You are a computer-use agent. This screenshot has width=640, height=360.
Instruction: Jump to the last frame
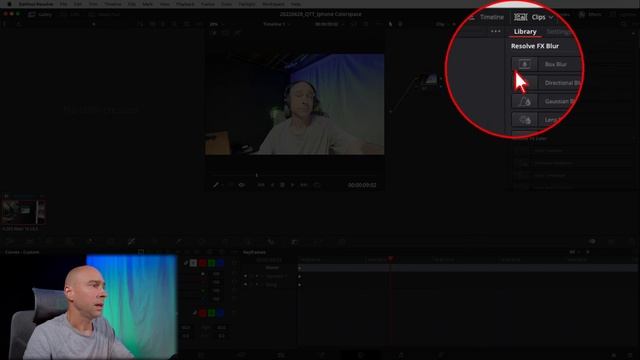(304, 185)
